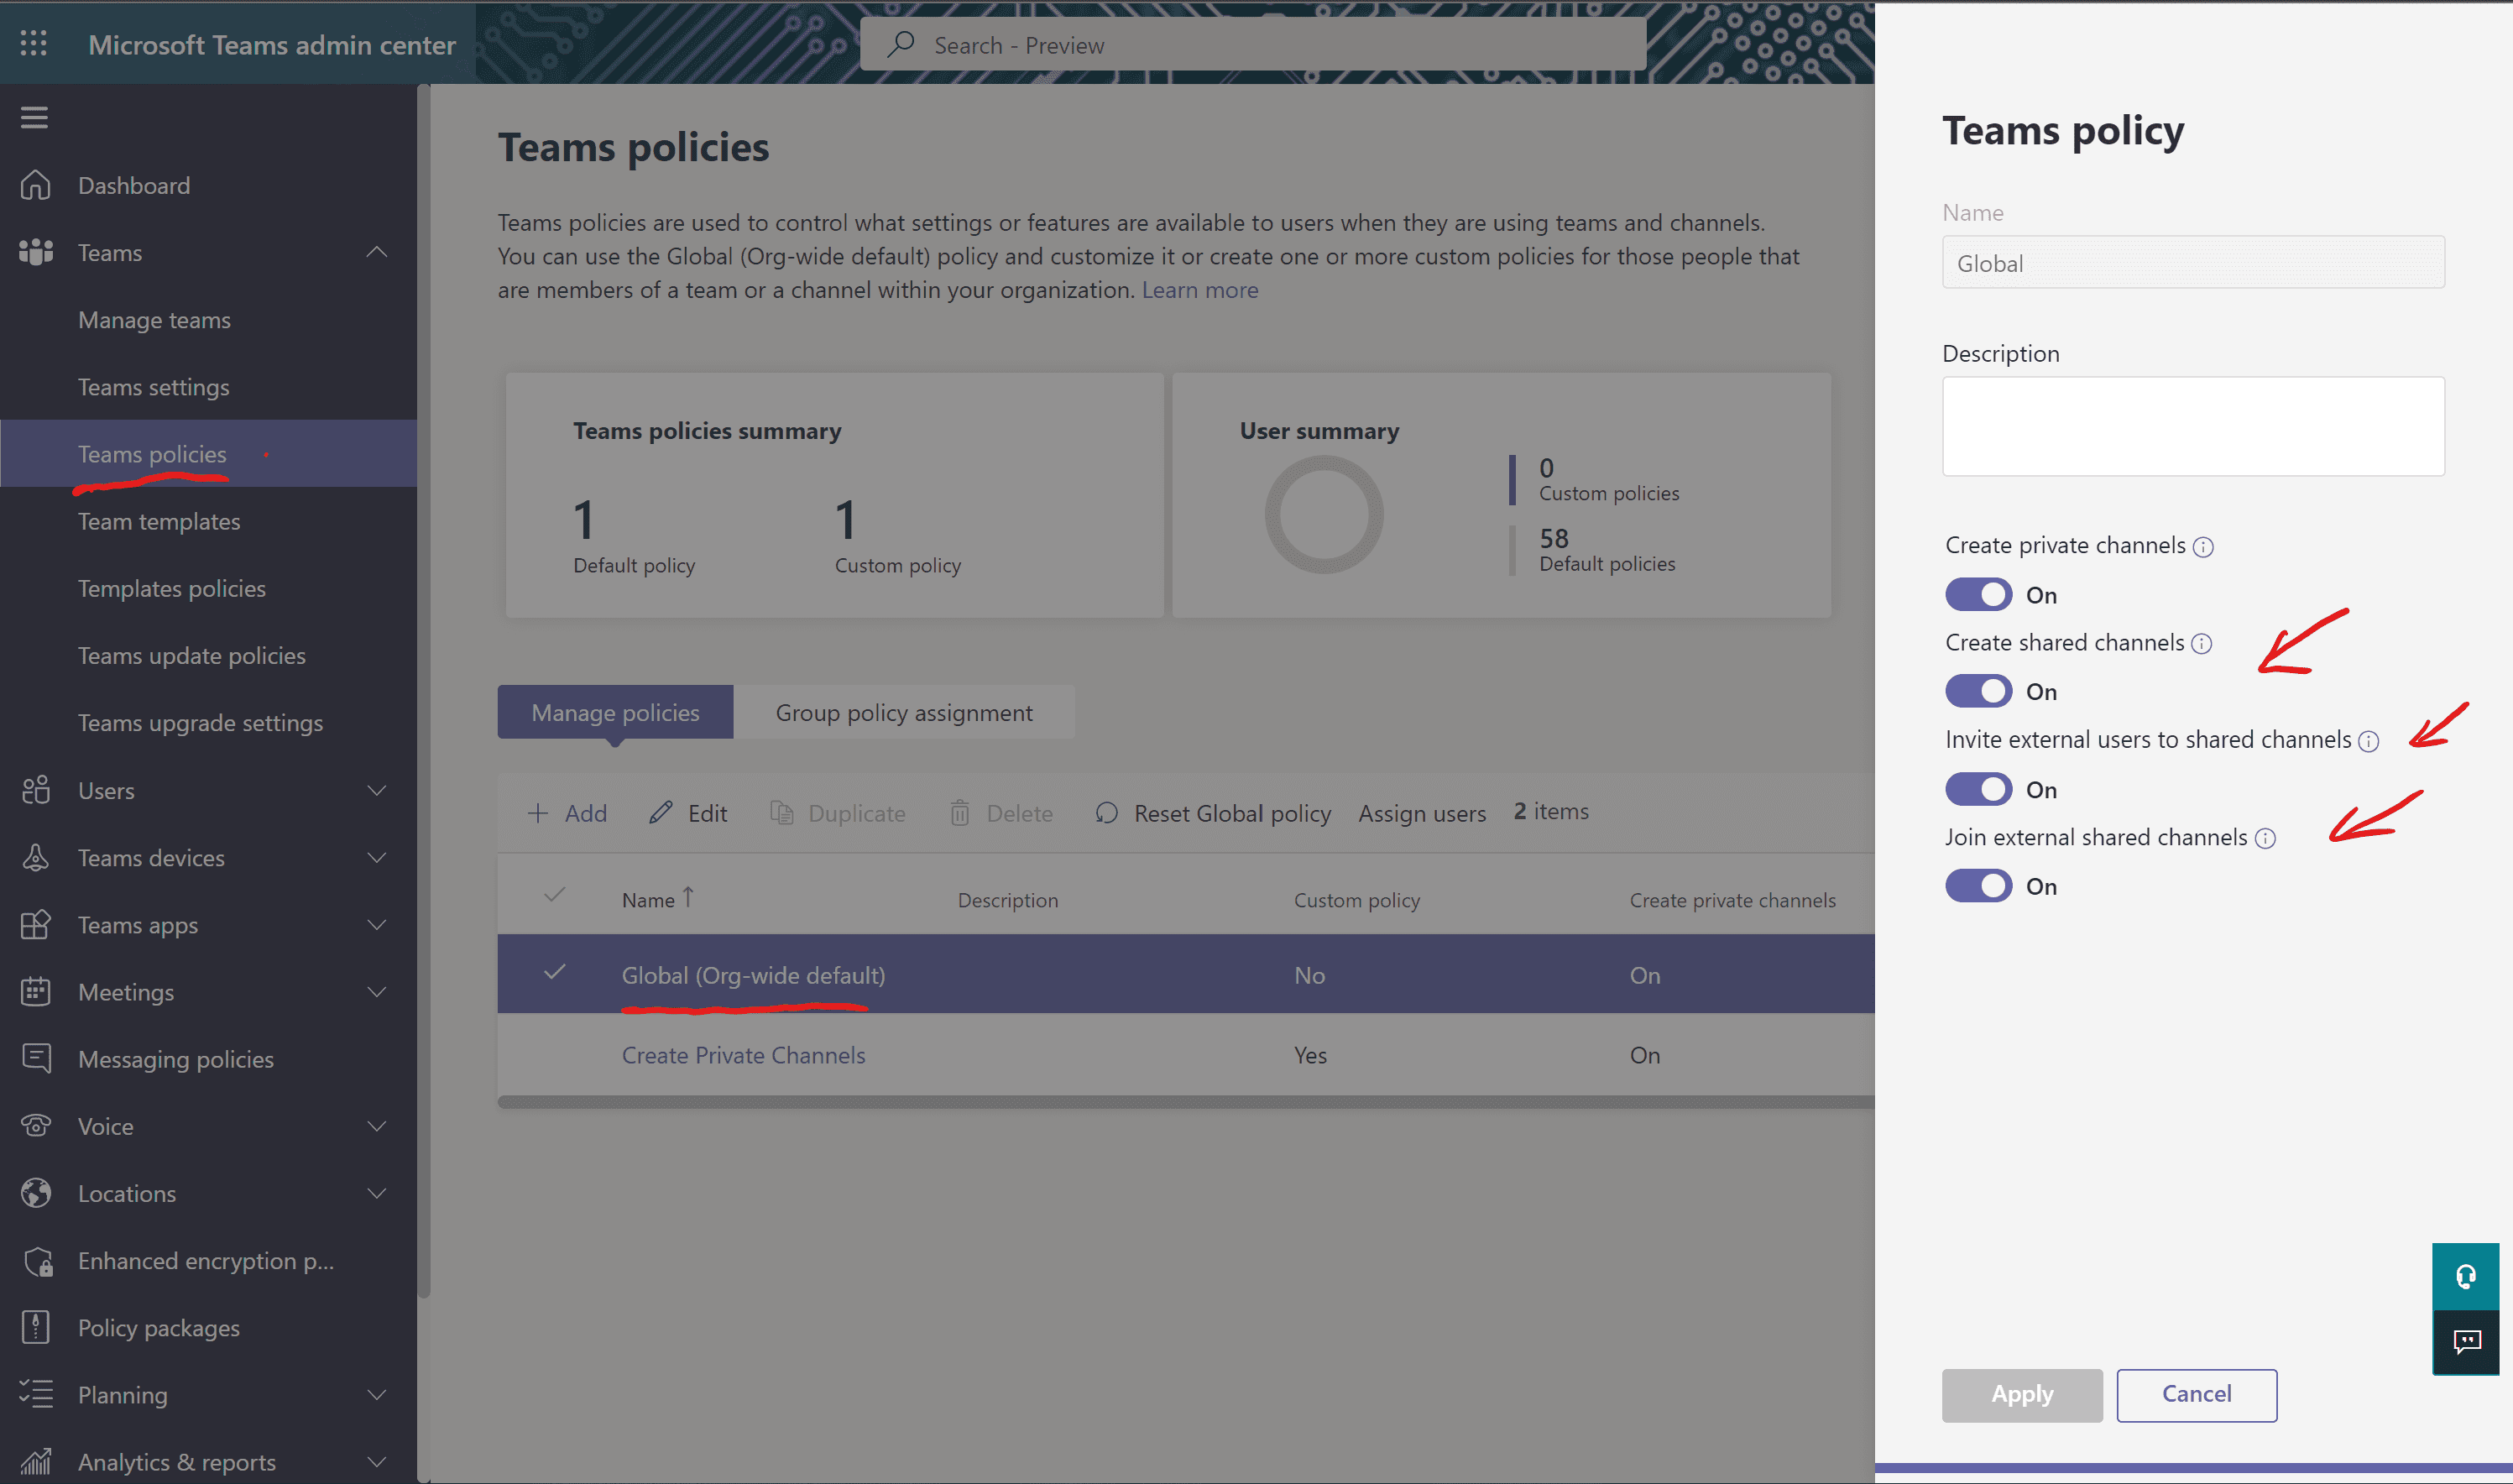Click into the Description text field
Screen dimensions: 2513x1484
point(2192,426)
